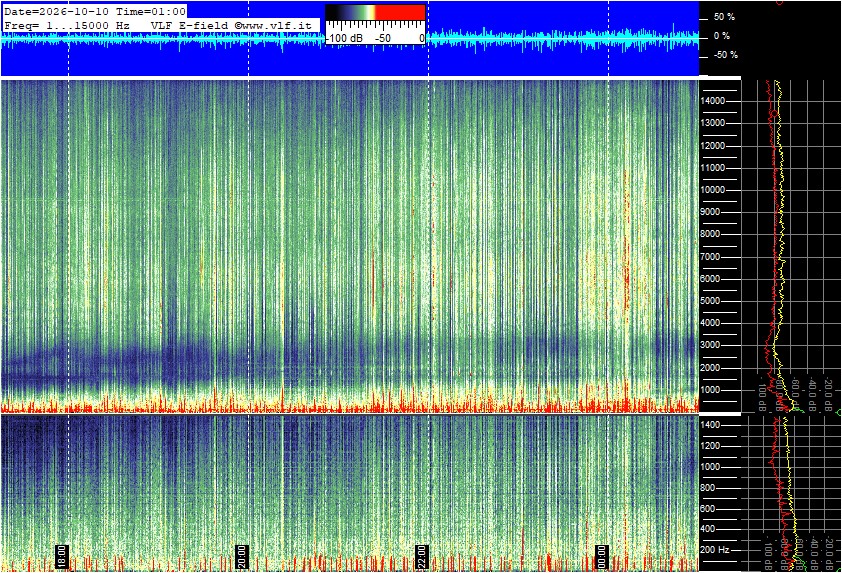
Task: Select the Date=2026-10-10 Time=01:00 text
Action: 95,11
